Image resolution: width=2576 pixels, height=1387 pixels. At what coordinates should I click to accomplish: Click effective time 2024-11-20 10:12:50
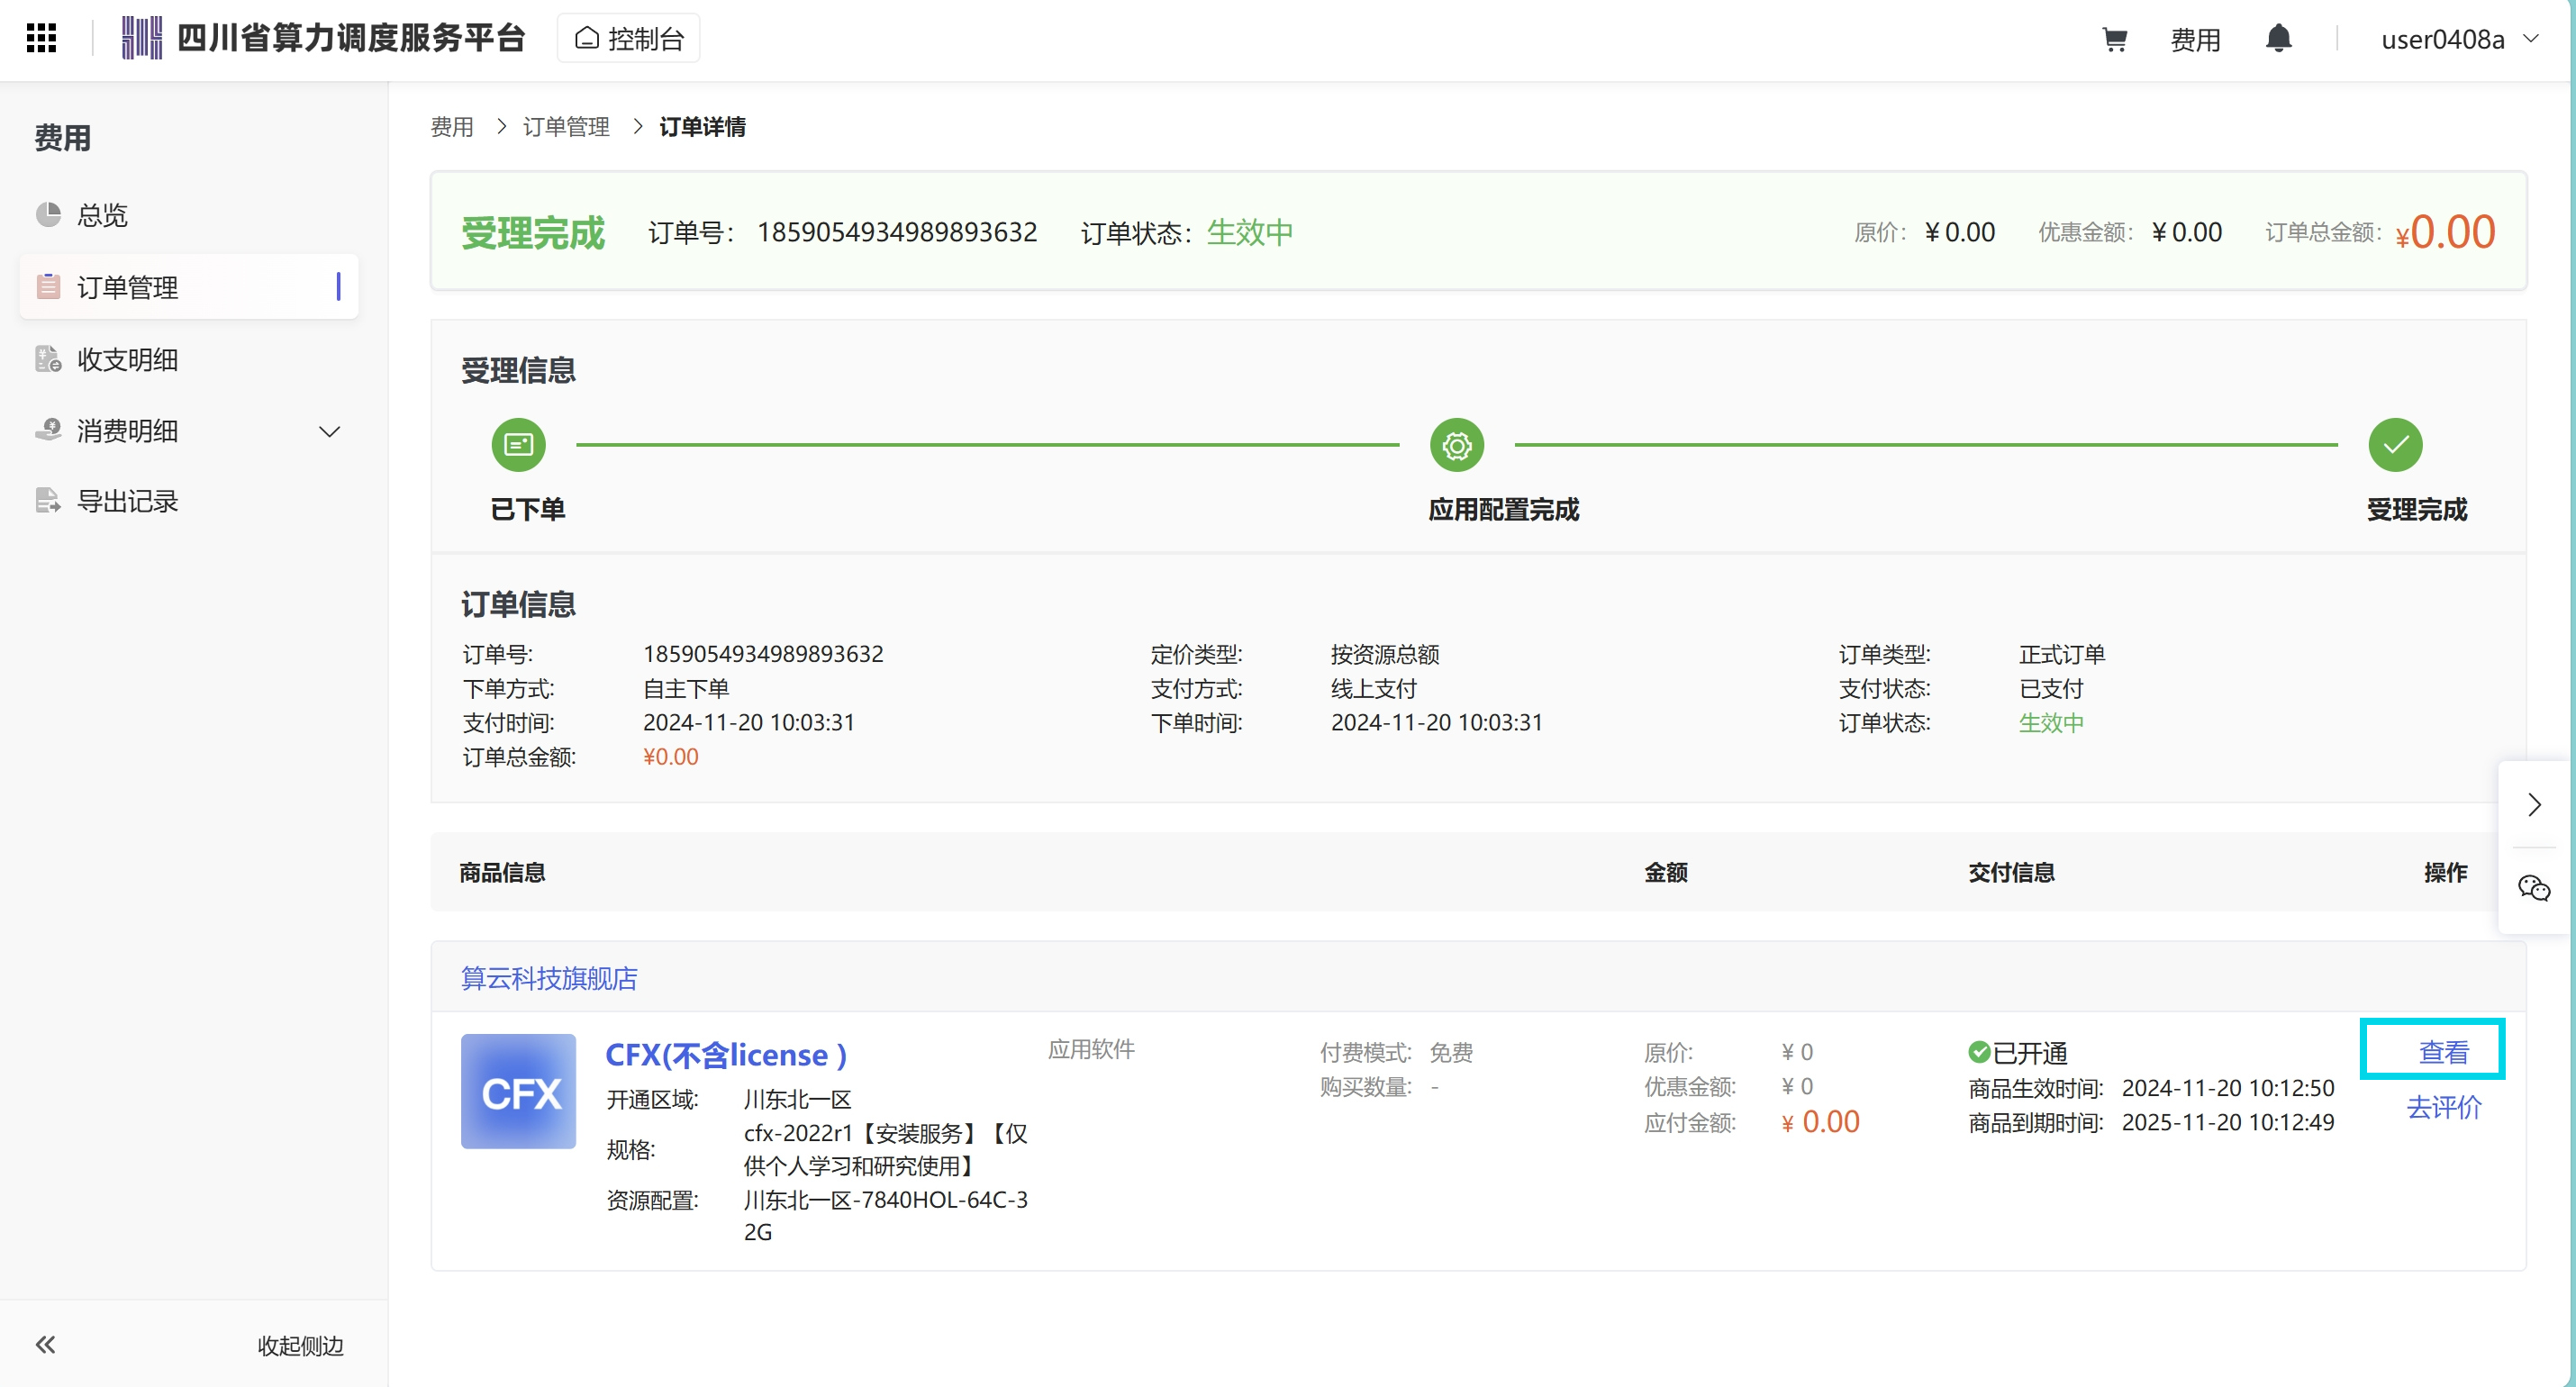pyautogui.click(x=2228, y=1088)
